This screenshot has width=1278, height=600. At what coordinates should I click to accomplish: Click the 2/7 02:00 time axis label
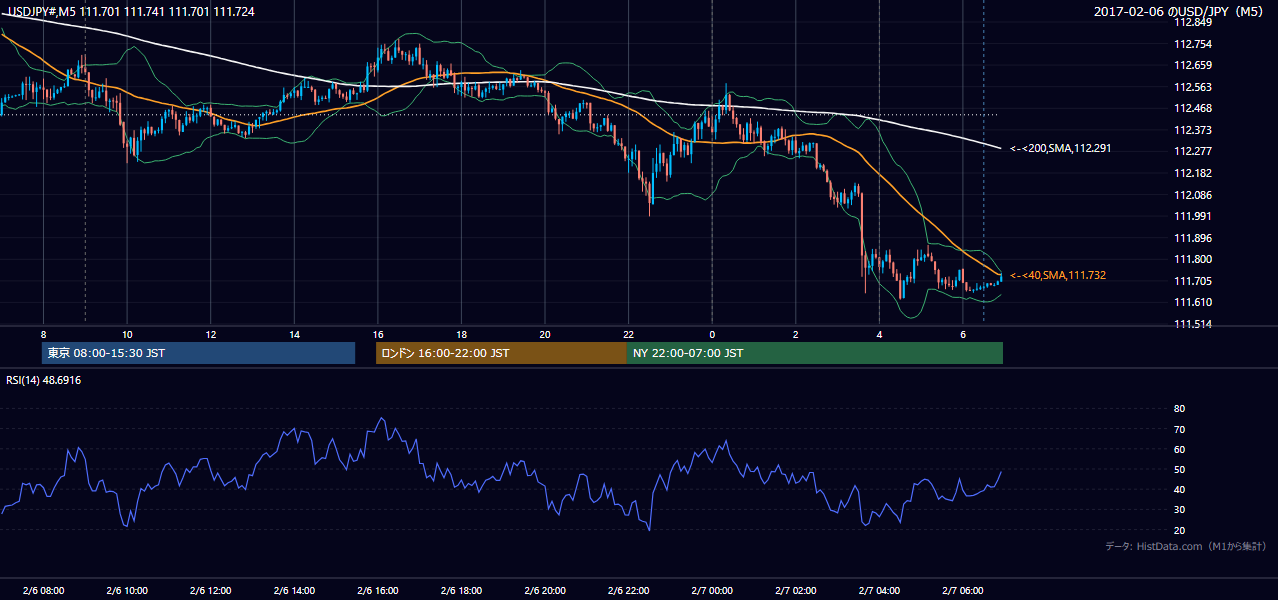tap(795, 591)
